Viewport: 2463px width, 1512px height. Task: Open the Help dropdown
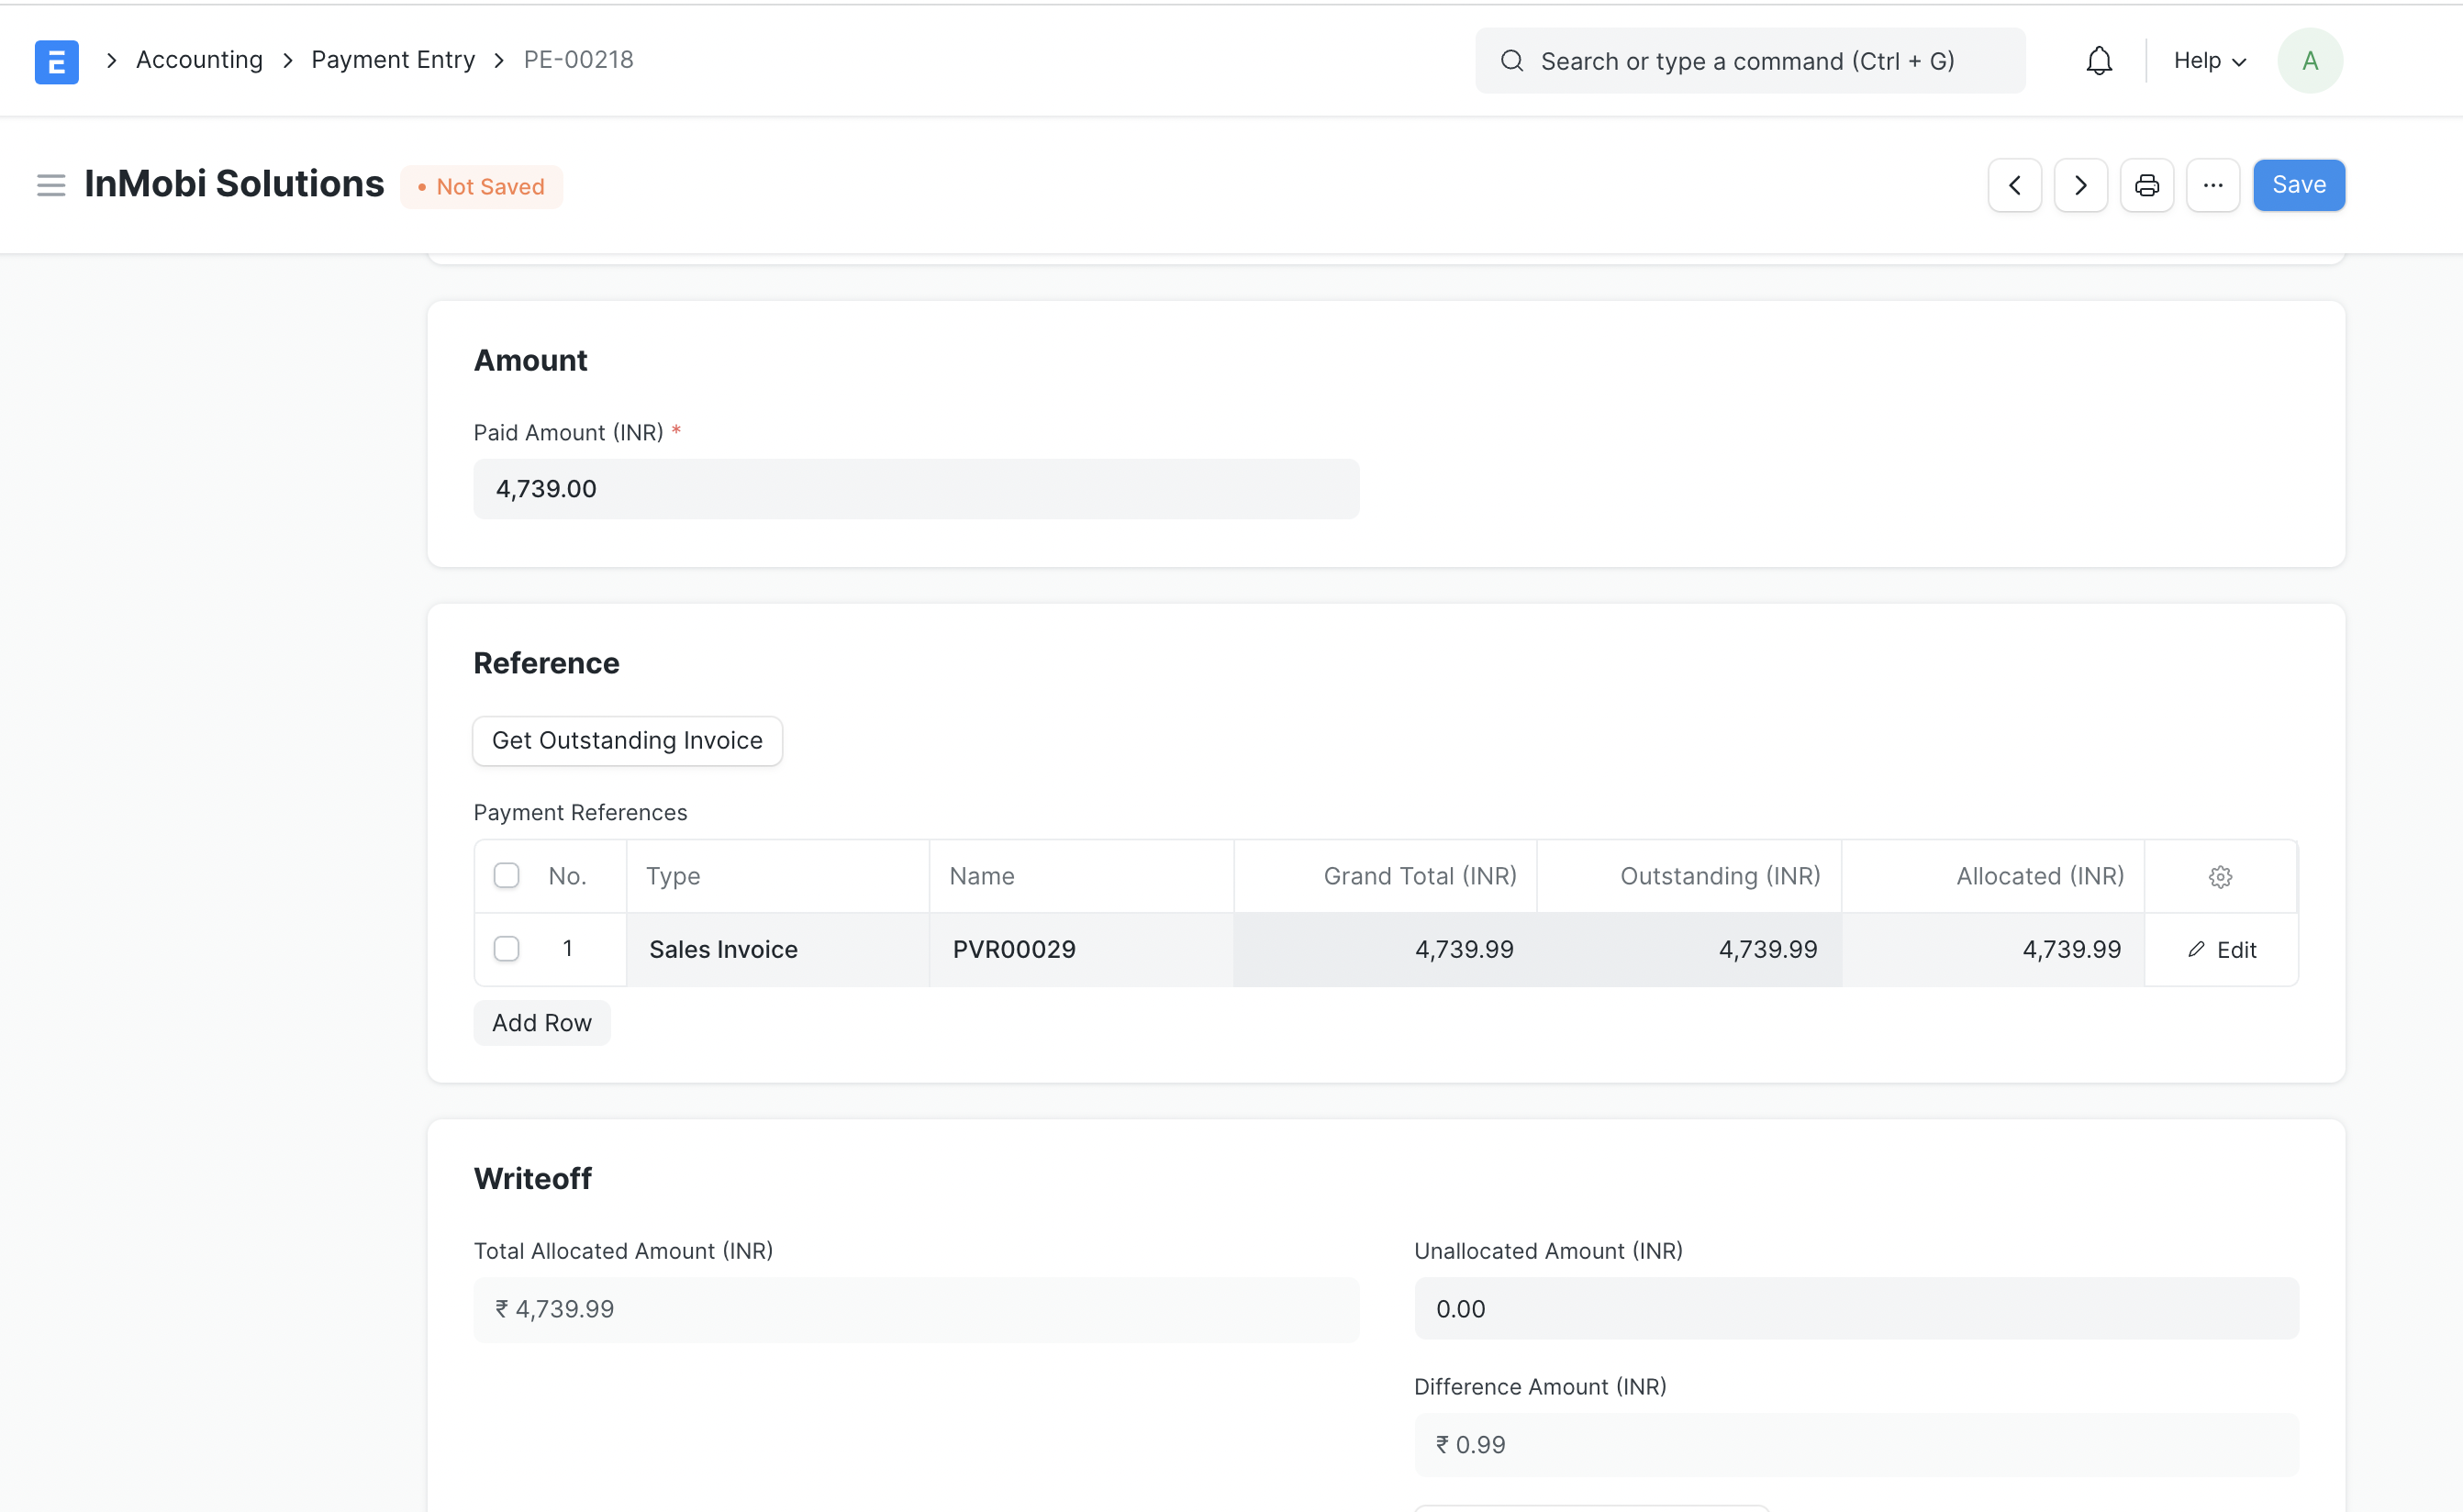click(2206, 60)
